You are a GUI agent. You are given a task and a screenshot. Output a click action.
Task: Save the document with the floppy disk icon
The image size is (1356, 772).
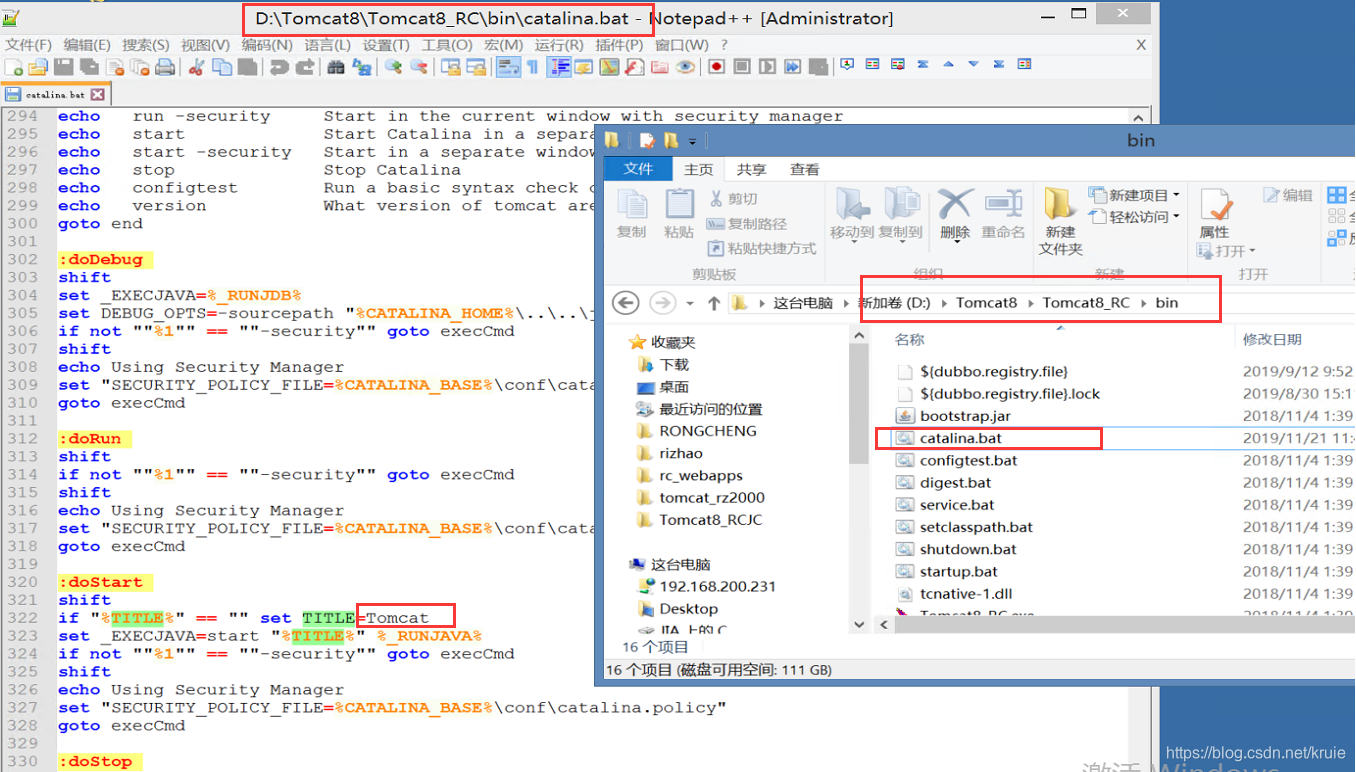click(x=63, y=67)
